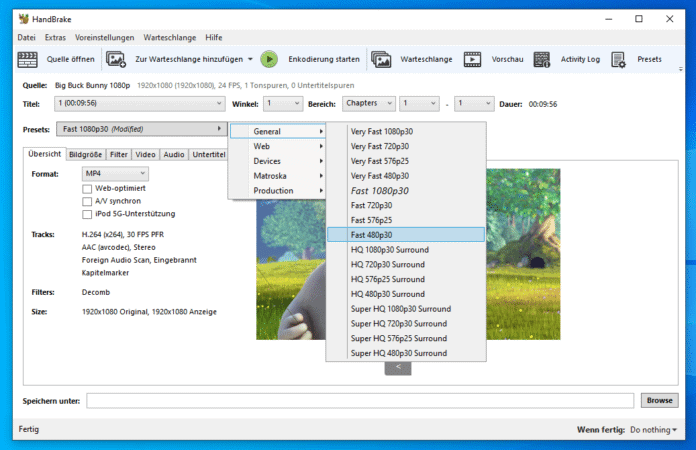Click the green Enkodierung starten play icon

269,59
